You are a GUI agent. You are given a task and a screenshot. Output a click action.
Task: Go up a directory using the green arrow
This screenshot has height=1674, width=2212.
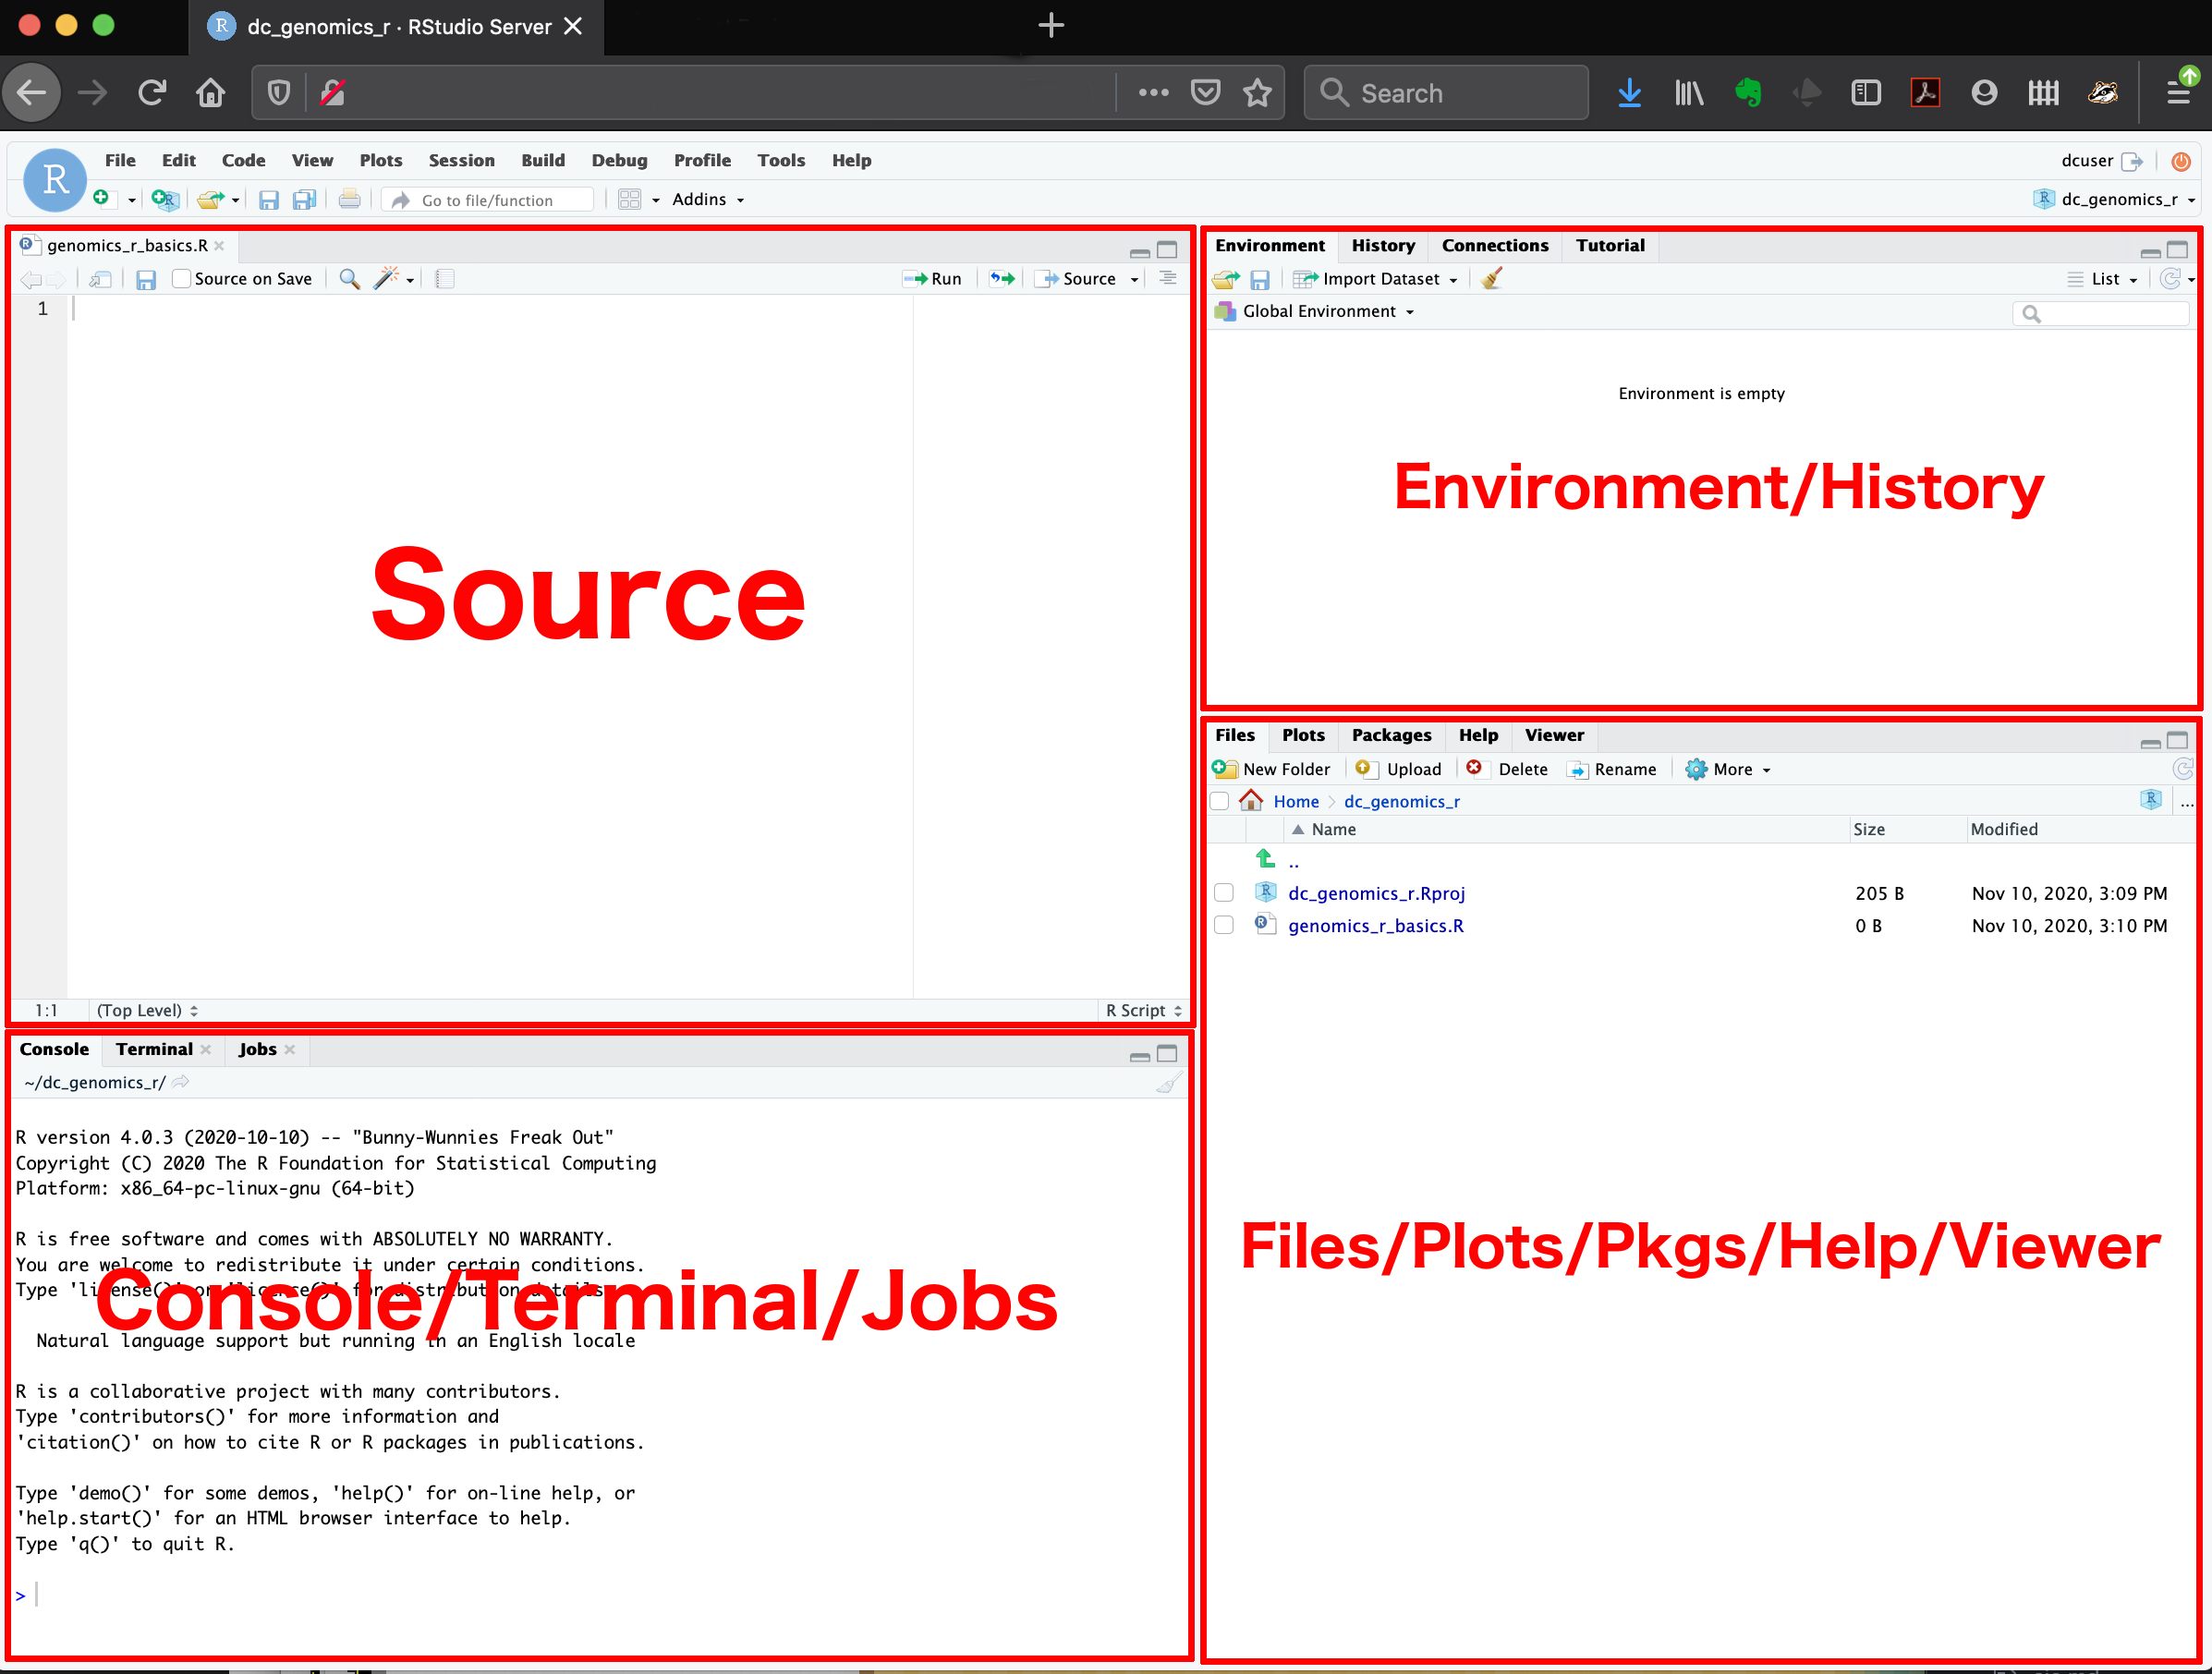(x=1265, y=859)
